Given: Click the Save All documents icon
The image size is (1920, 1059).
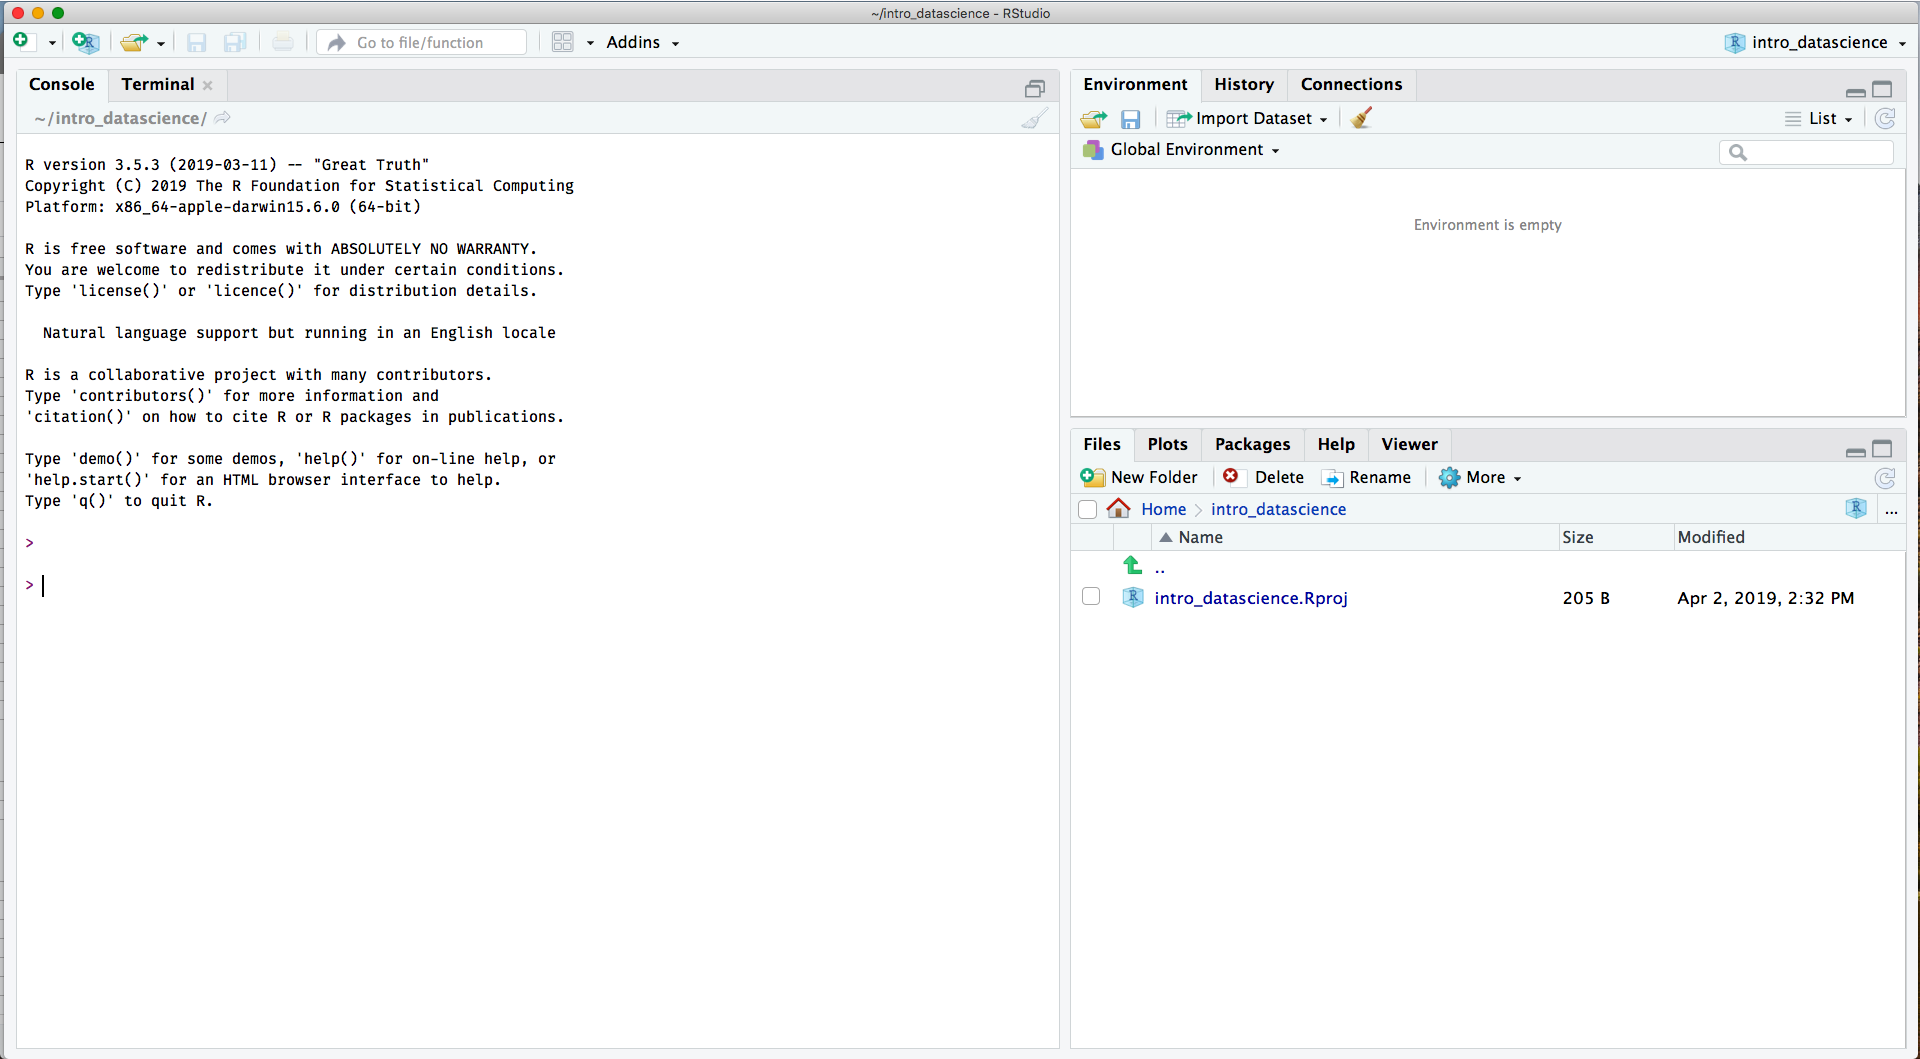Looking at the screenshot, I should point(235,42).
